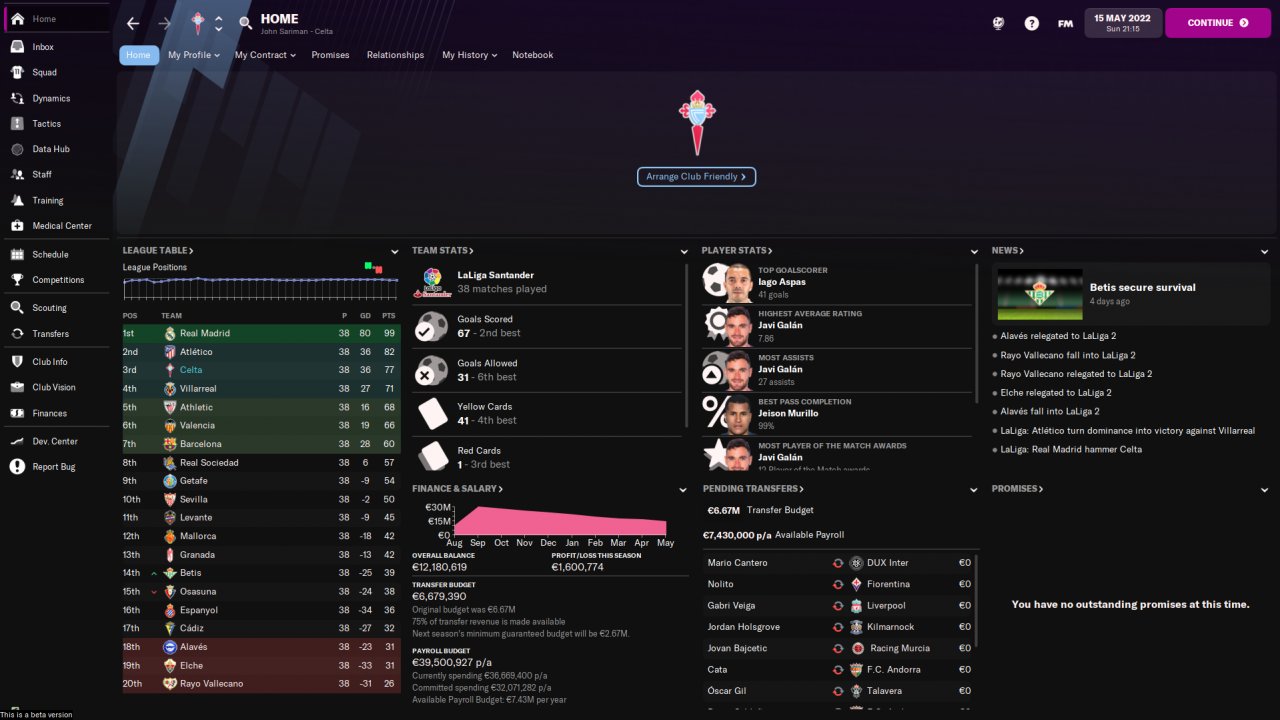Viewport: 1280px width, 720px height.
Task: Click the up/down chevrons beside the club crest
Action: 219,23
